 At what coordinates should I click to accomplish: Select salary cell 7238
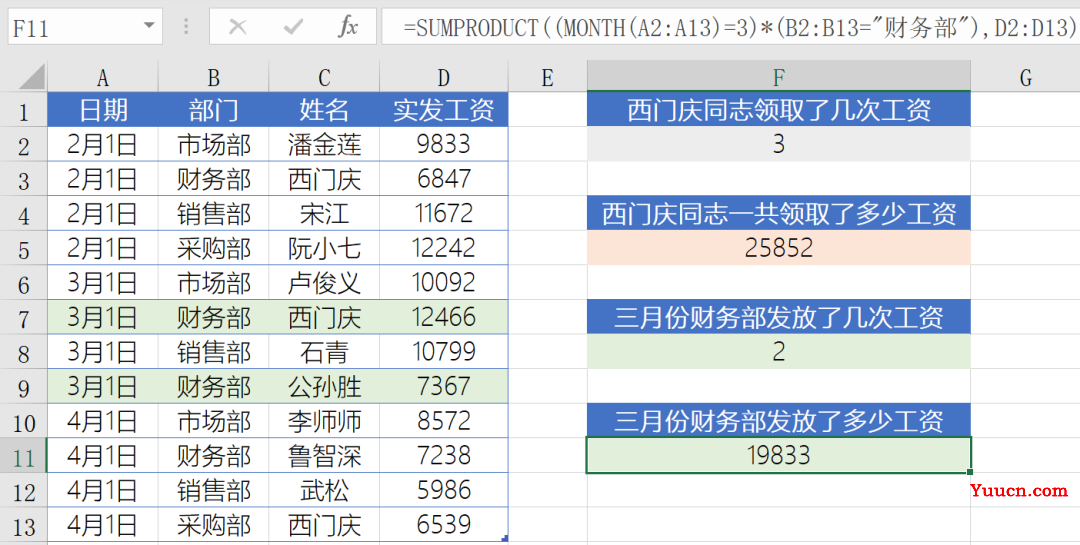[444, 455]
